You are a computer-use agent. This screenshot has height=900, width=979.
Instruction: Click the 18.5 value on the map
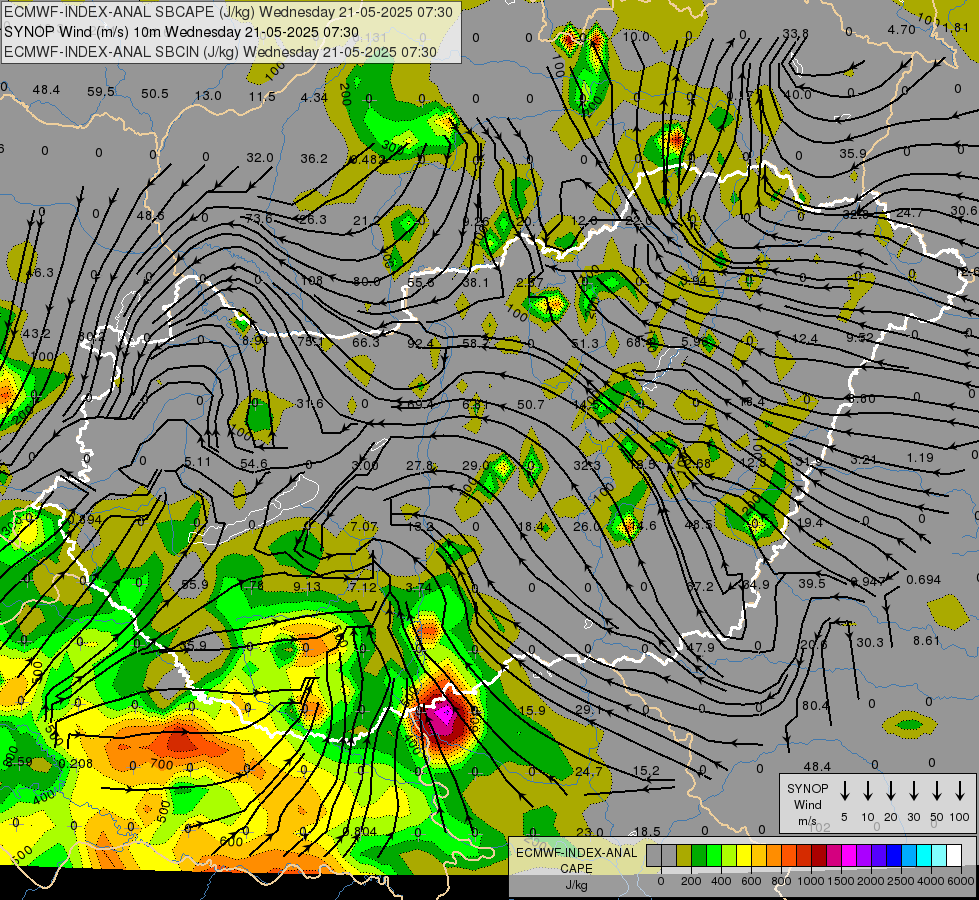(x=647, y=832)
